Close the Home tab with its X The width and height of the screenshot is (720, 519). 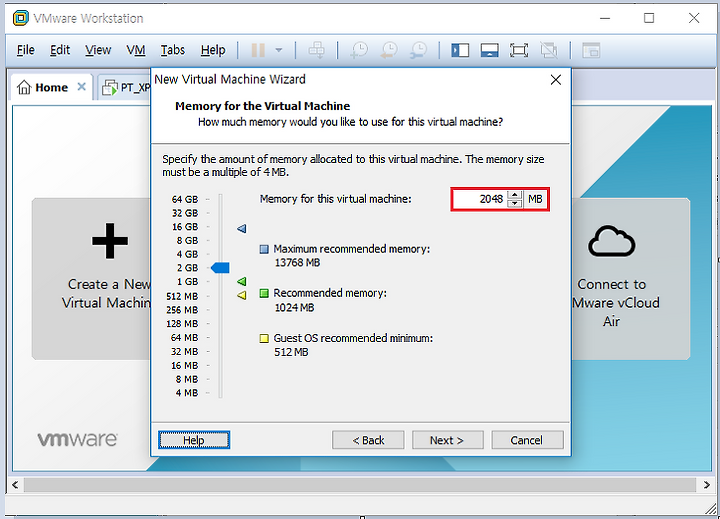pos(82,87)
